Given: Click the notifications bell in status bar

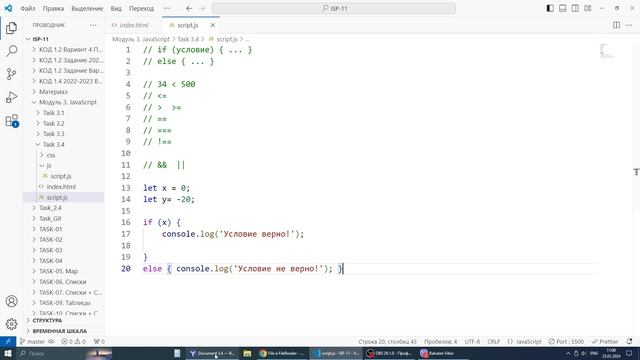Looking at the screenshot, I should [x=629, y=341].
